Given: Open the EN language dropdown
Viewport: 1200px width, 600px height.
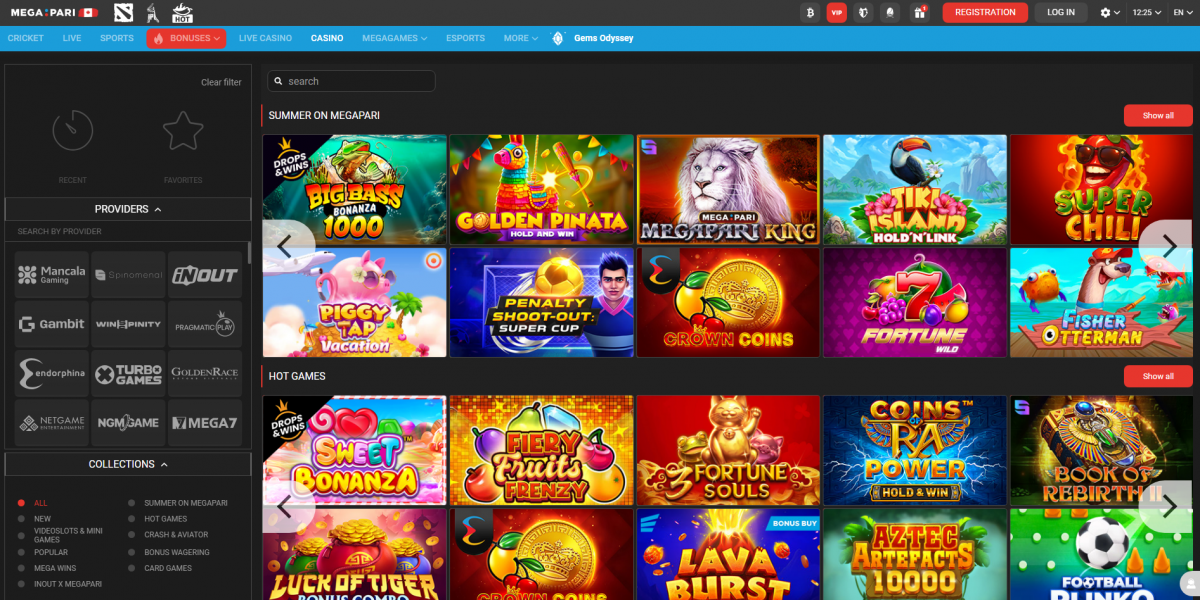Looking at the screenshot, I should (1183, 12).
